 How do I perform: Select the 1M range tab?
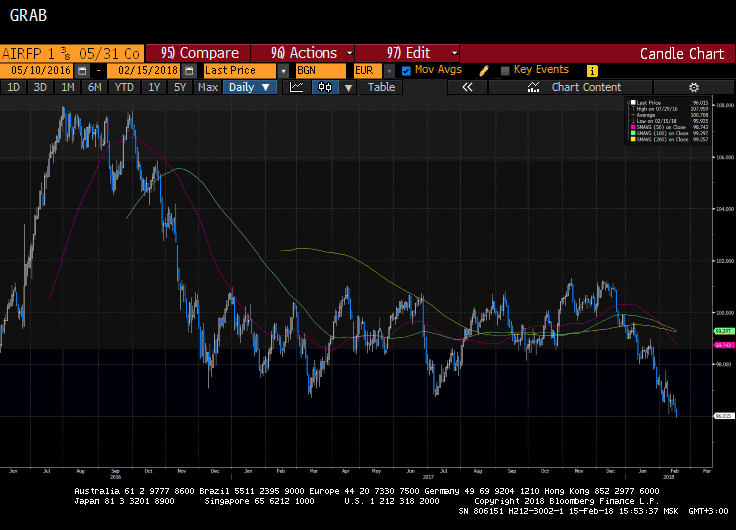point(68,87)
